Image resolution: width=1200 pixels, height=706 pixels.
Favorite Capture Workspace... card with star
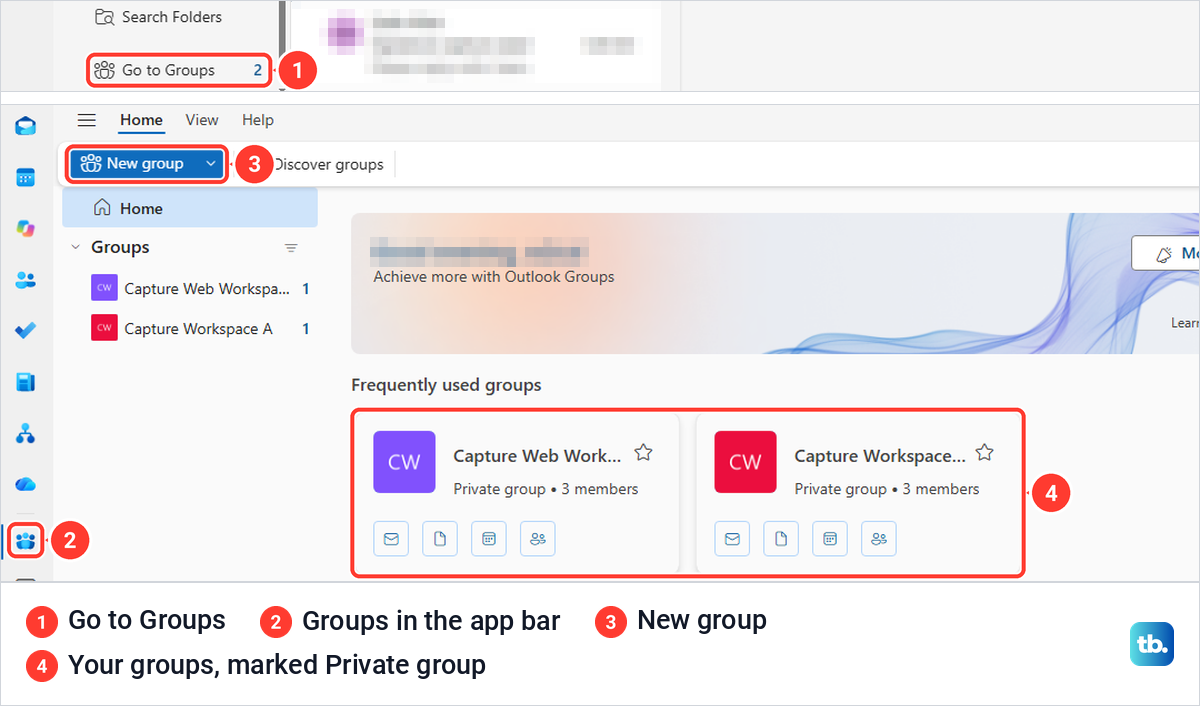[x=985, y=453]
